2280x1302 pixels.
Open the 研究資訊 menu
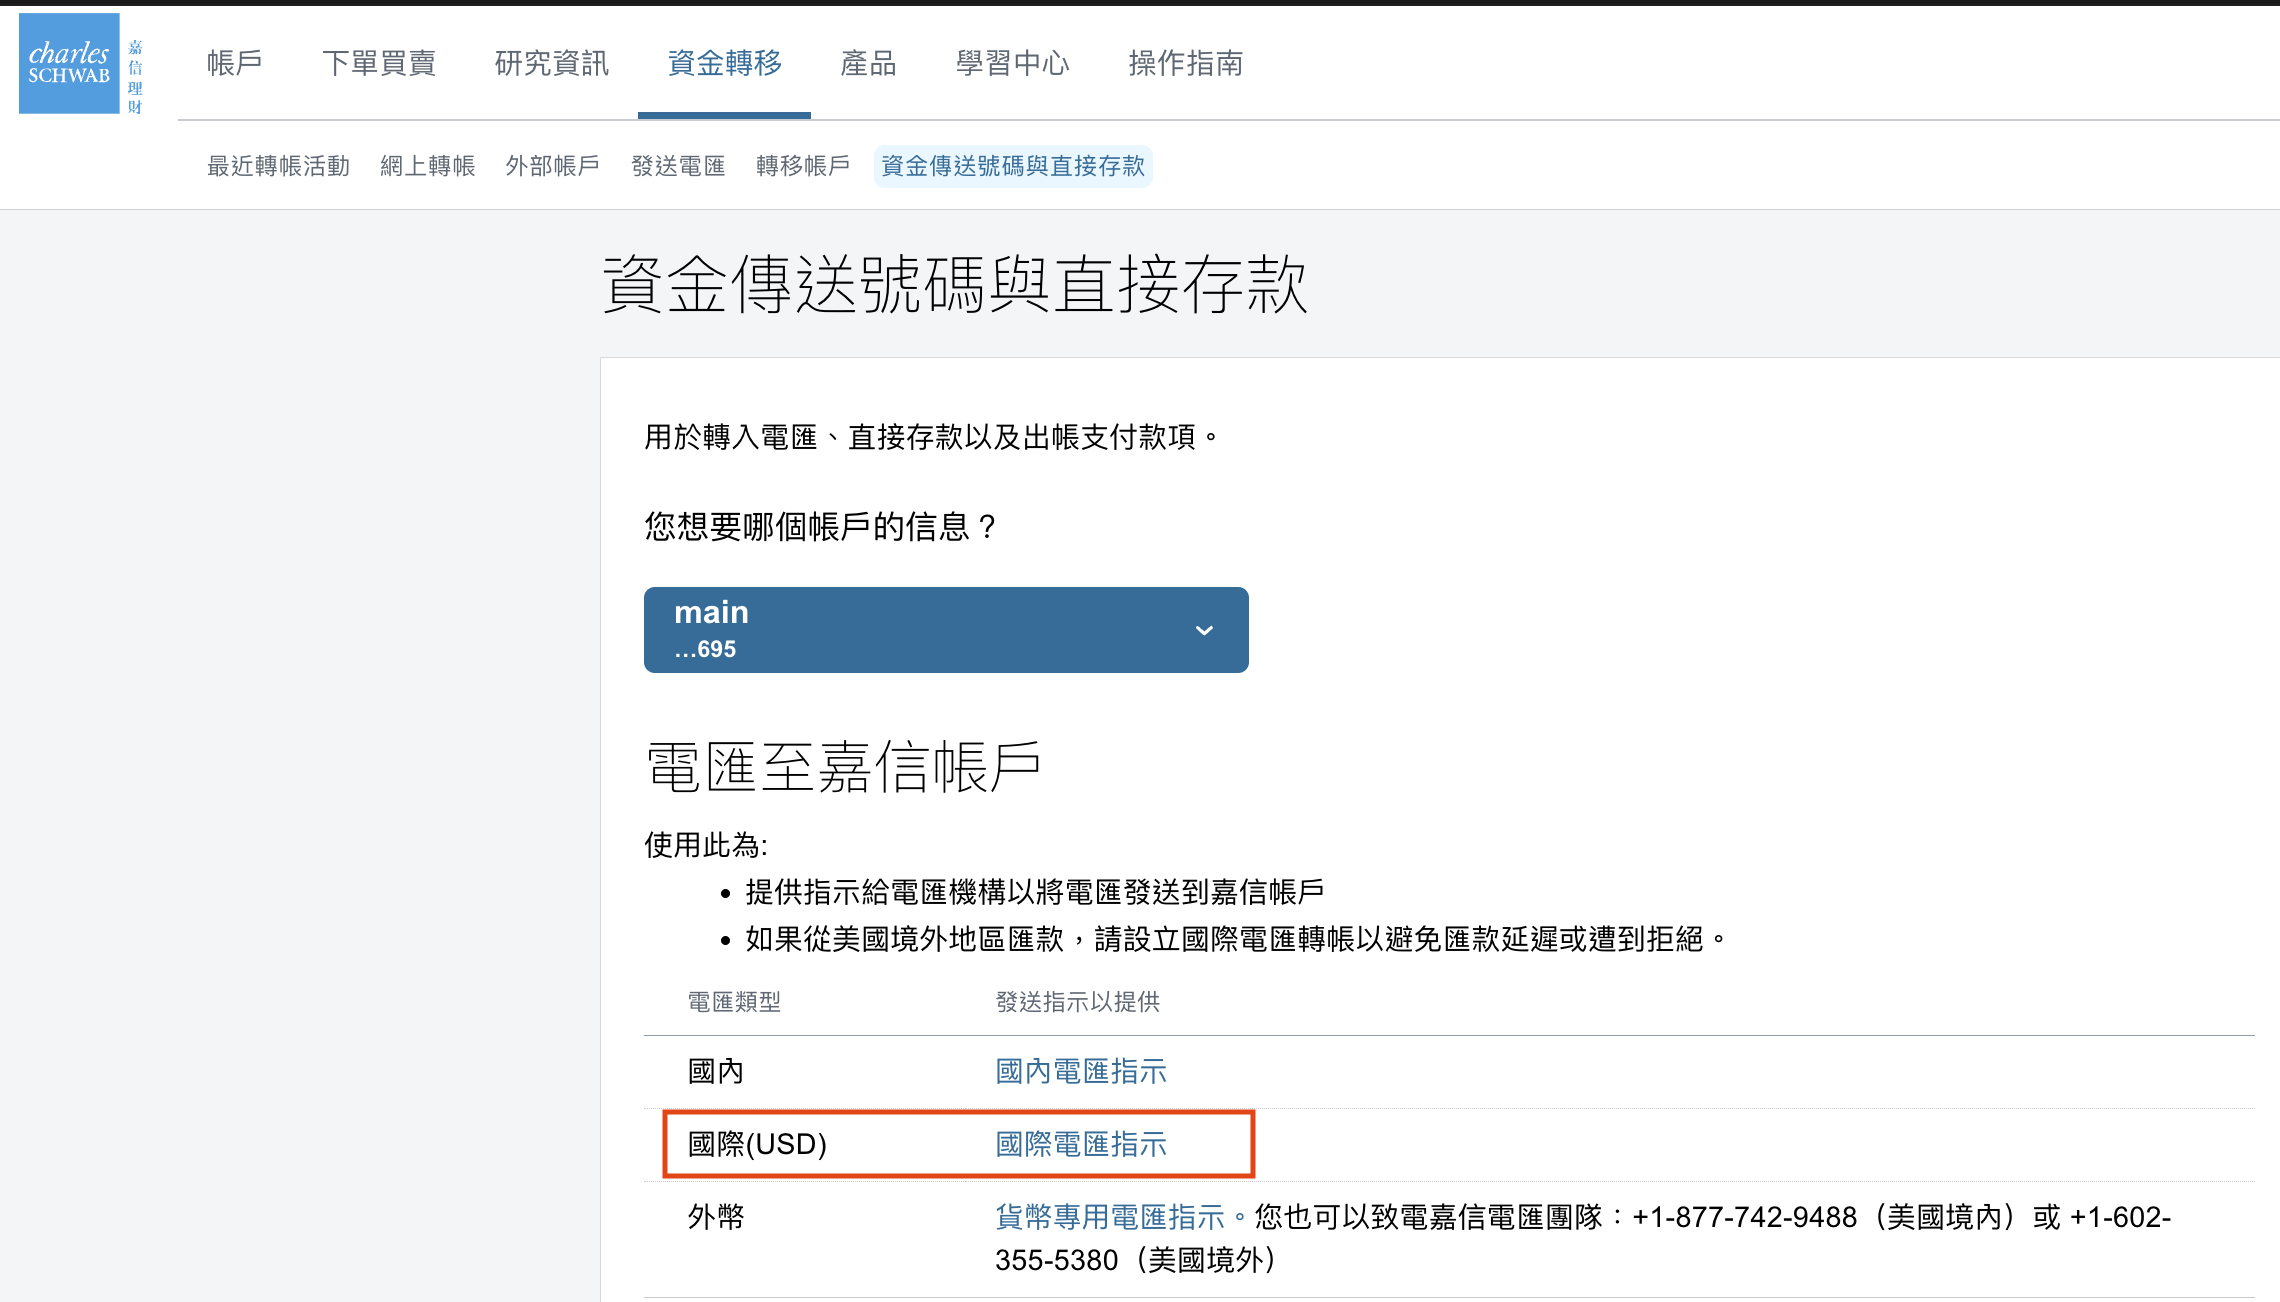(552, 63)
